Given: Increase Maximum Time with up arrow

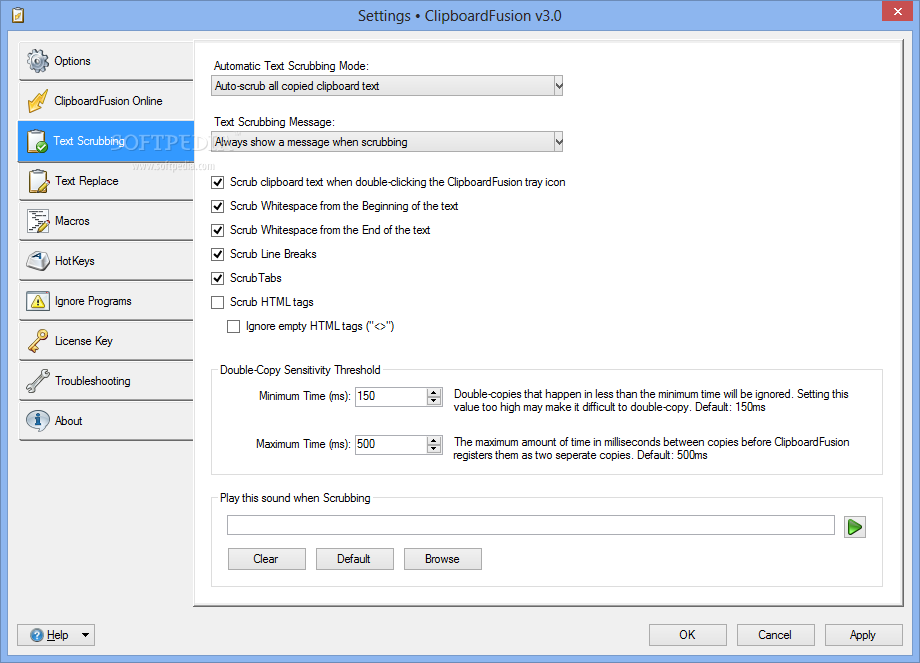Looking at the screenshot, I should 434,440.
